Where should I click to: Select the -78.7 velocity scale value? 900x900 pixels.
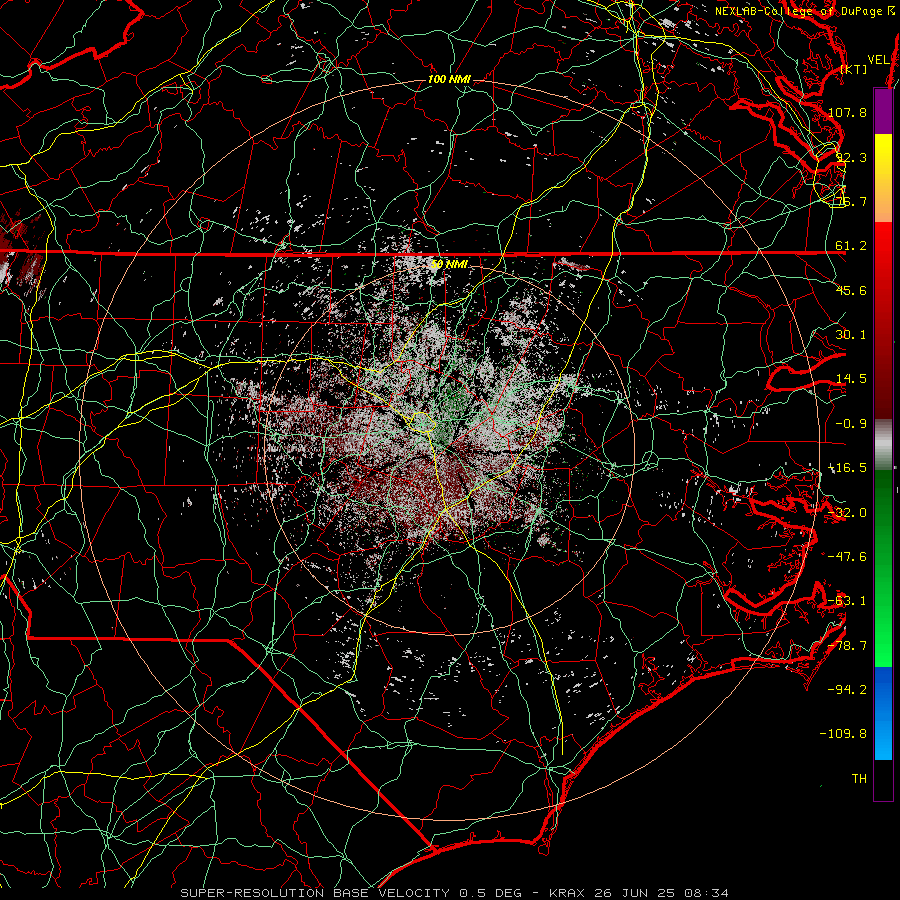point(847,646)
